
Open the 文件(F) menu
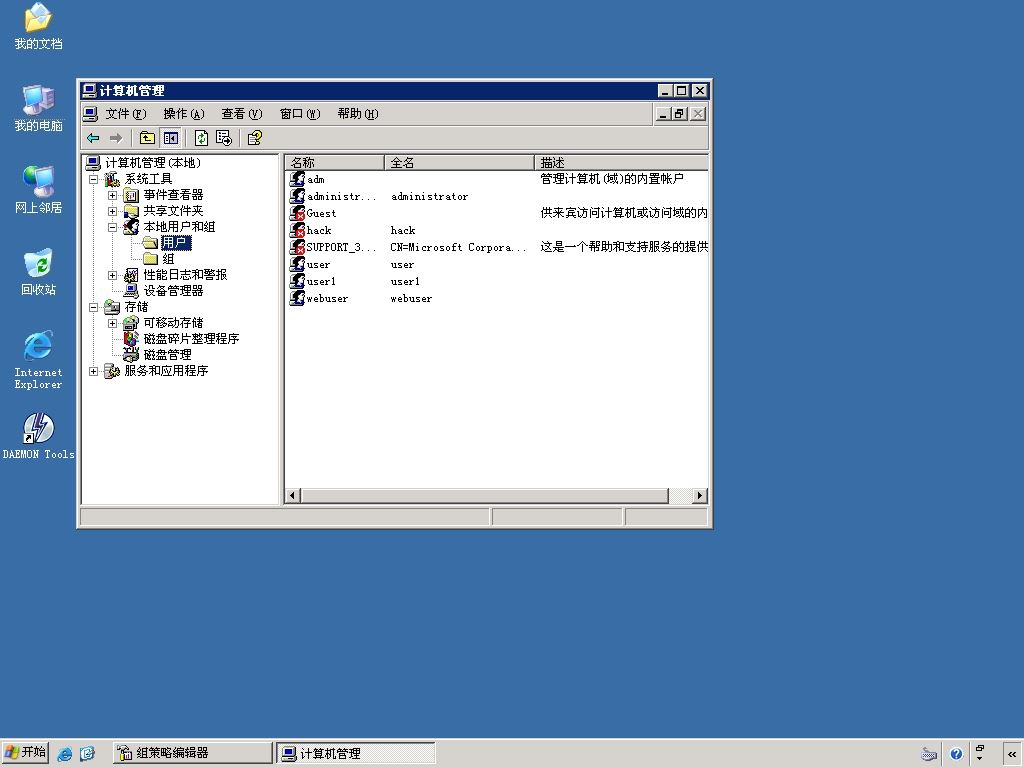tap(126, 114)
